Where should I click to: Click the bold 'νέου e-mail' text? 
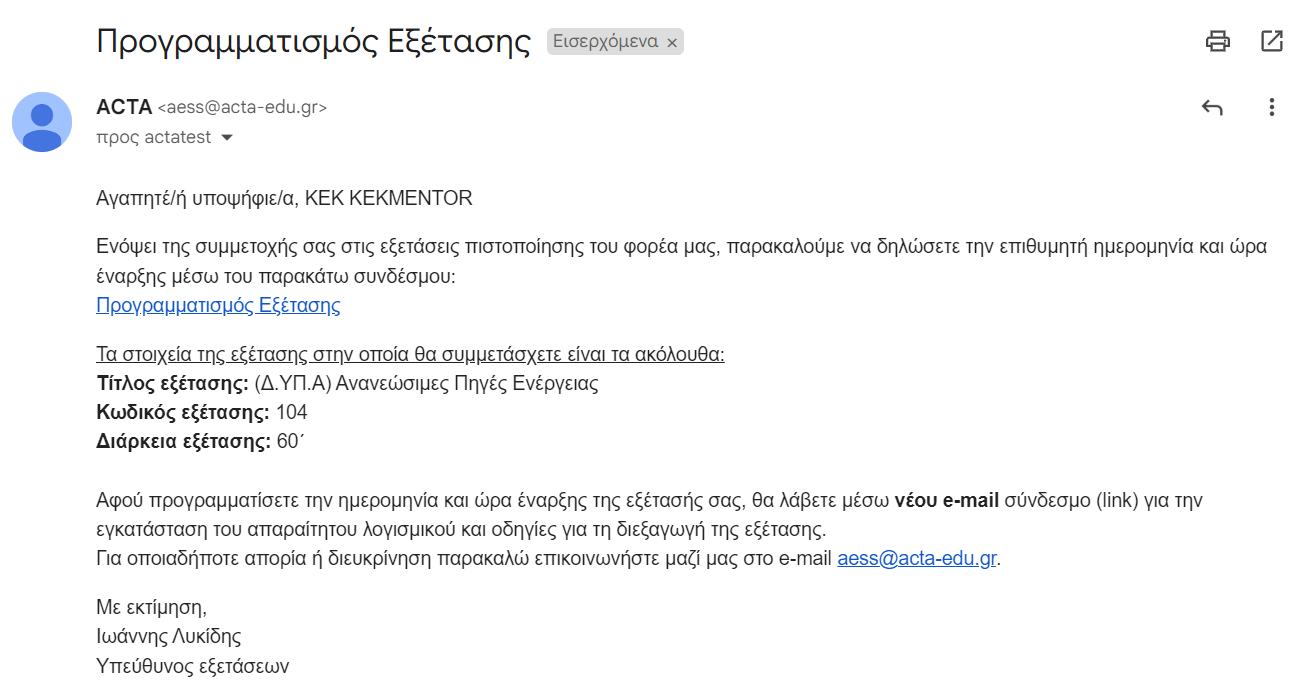946,500
